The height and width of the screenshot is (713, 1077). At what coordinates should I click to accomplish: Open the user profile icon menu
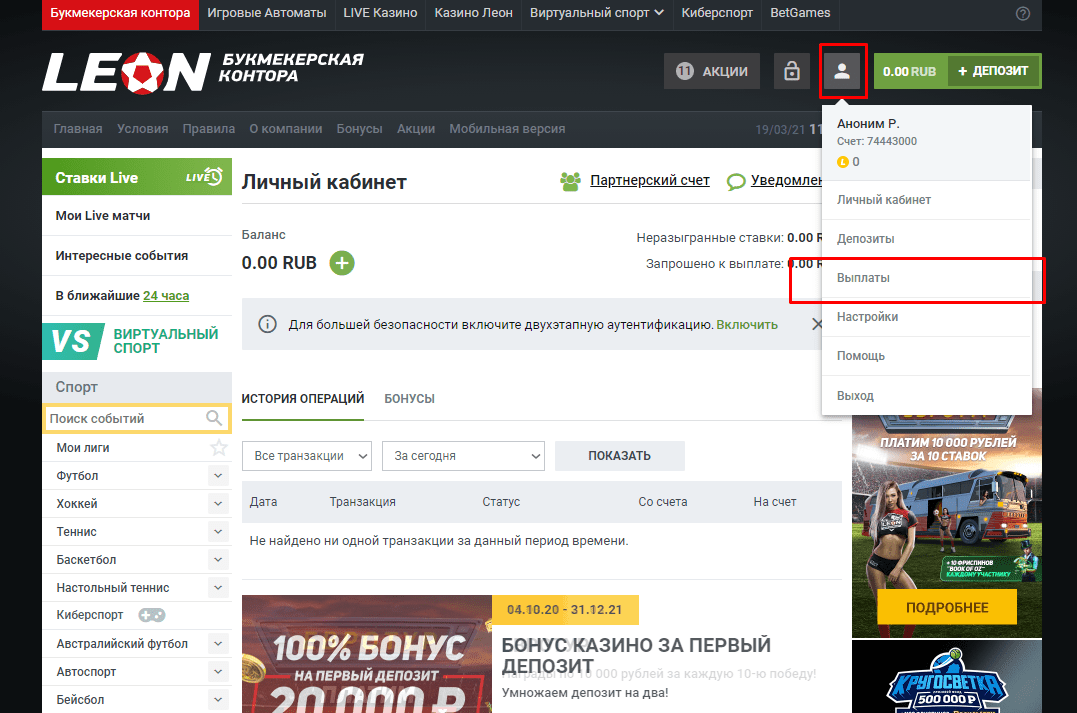coord(842,71)
